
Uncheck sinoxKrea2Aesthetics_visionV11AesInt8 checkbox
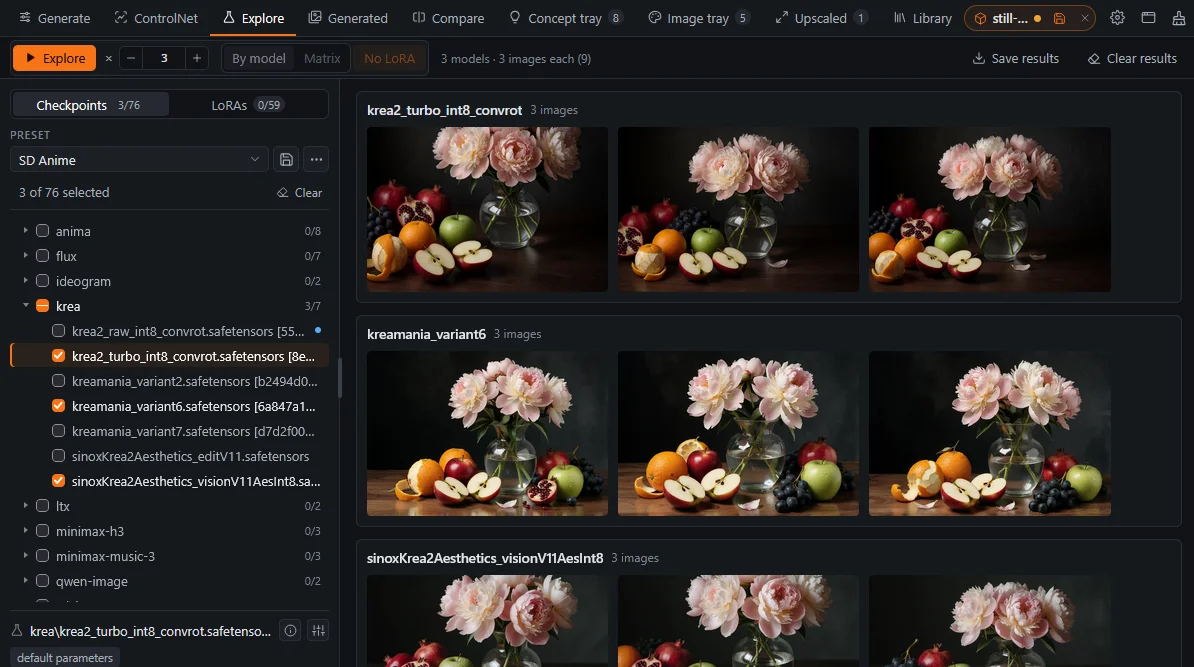click(59, 480)
